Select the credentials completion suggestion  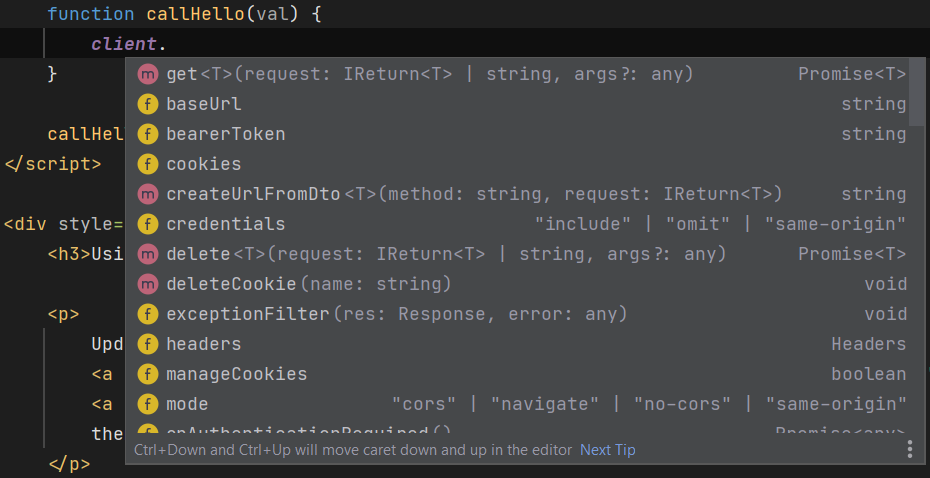[225, 224]
